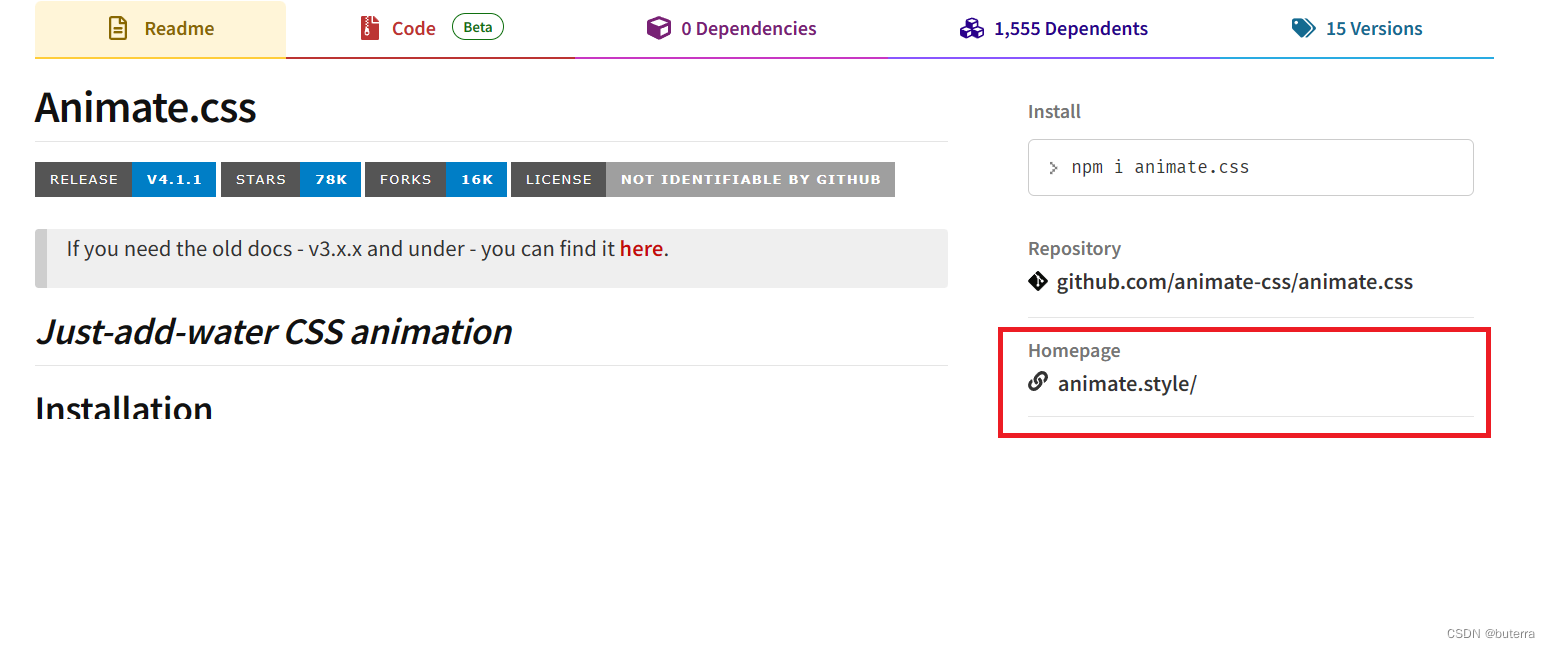Click the Install label
1550x648 pixels.
(1054, 111)
